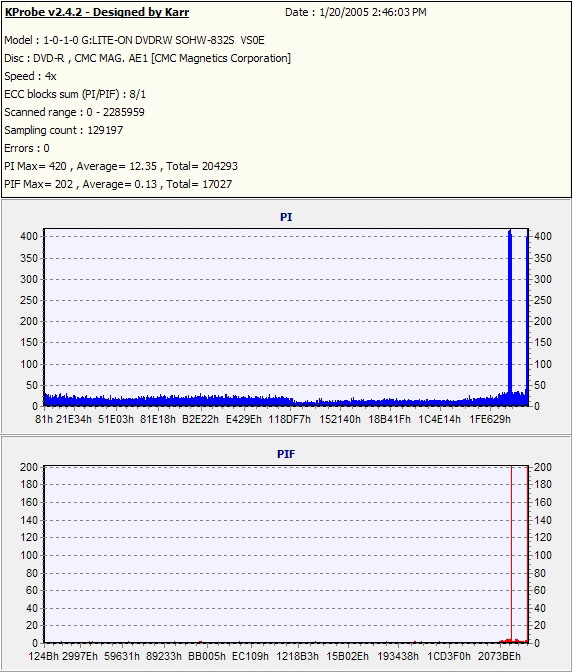
Task: Click the Scanned range line
Action: click(x=75, y=112)
